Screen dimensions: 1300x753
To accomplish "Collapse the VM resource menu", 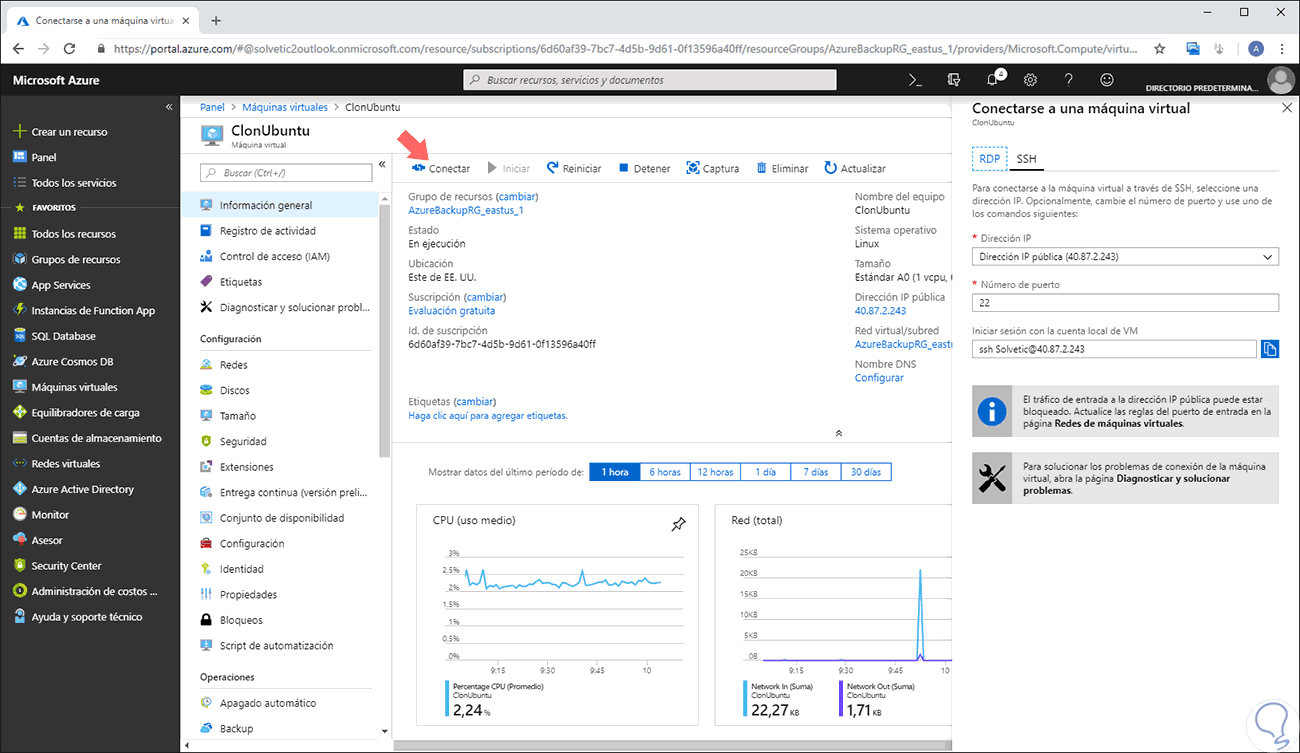I will point(382,164).
